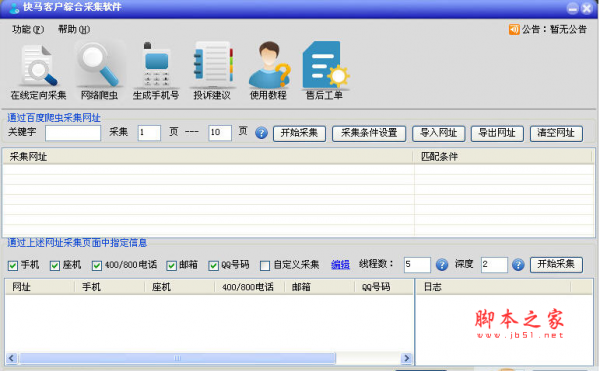Click the 邮箱 column header in results

(x=320, y=287)
